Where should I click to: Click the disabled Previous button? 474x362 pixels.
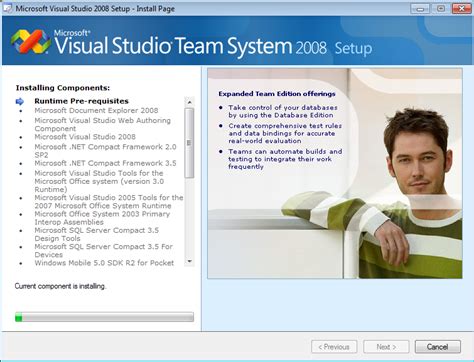[x=334, y=347]
